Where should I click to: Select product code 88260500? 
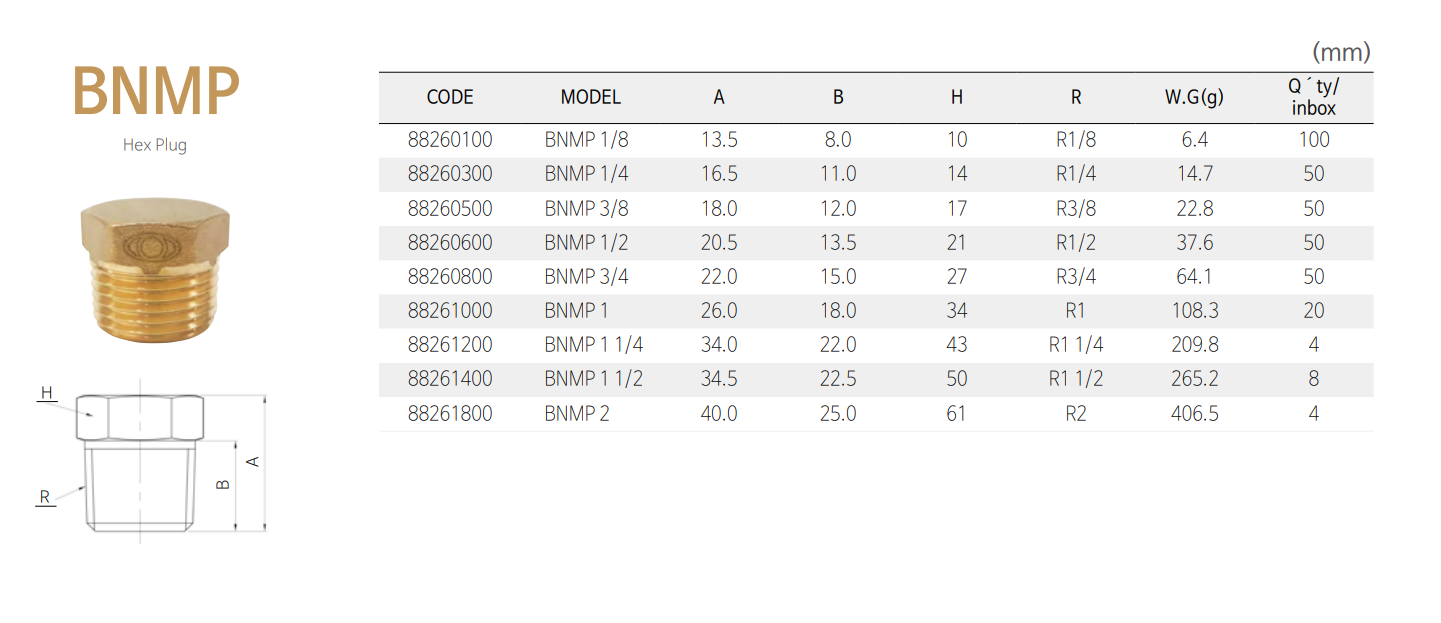(x=450, y=209)
